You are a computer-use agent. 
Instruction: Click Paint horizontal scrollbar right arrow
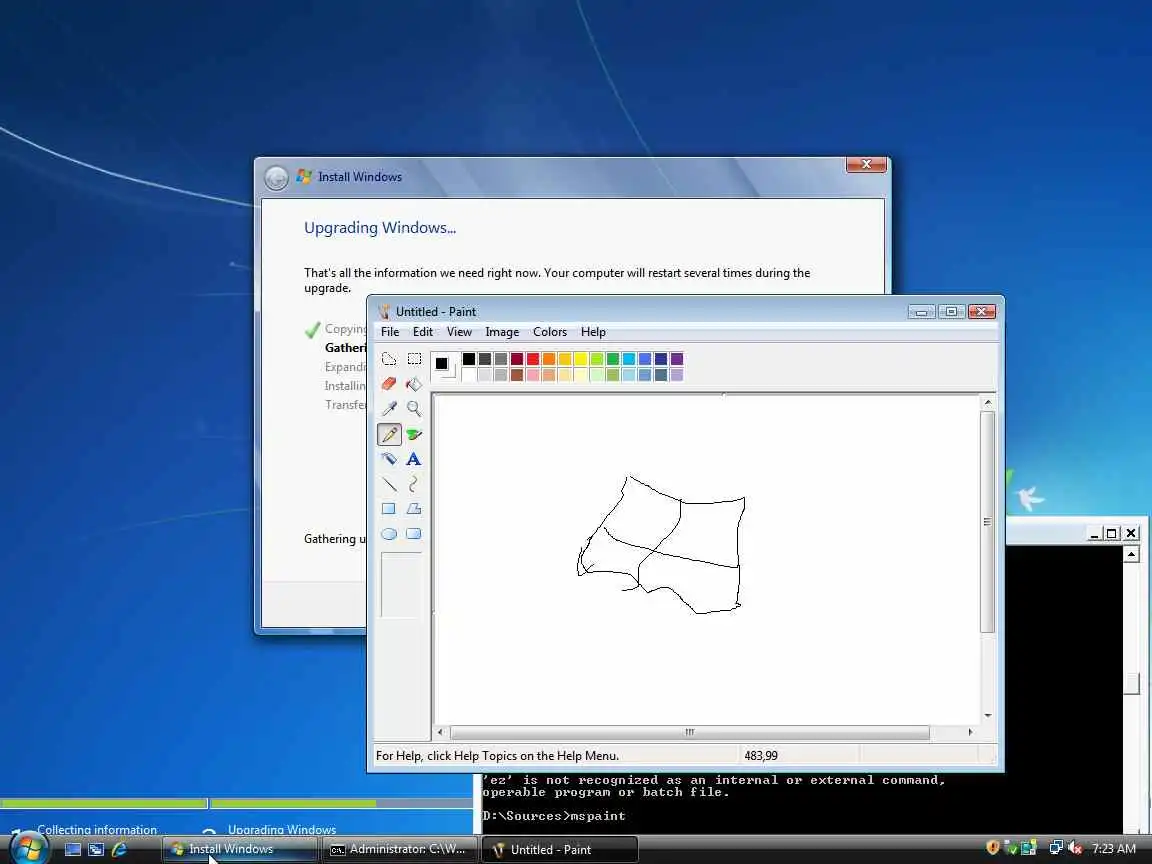pos(971,732)
